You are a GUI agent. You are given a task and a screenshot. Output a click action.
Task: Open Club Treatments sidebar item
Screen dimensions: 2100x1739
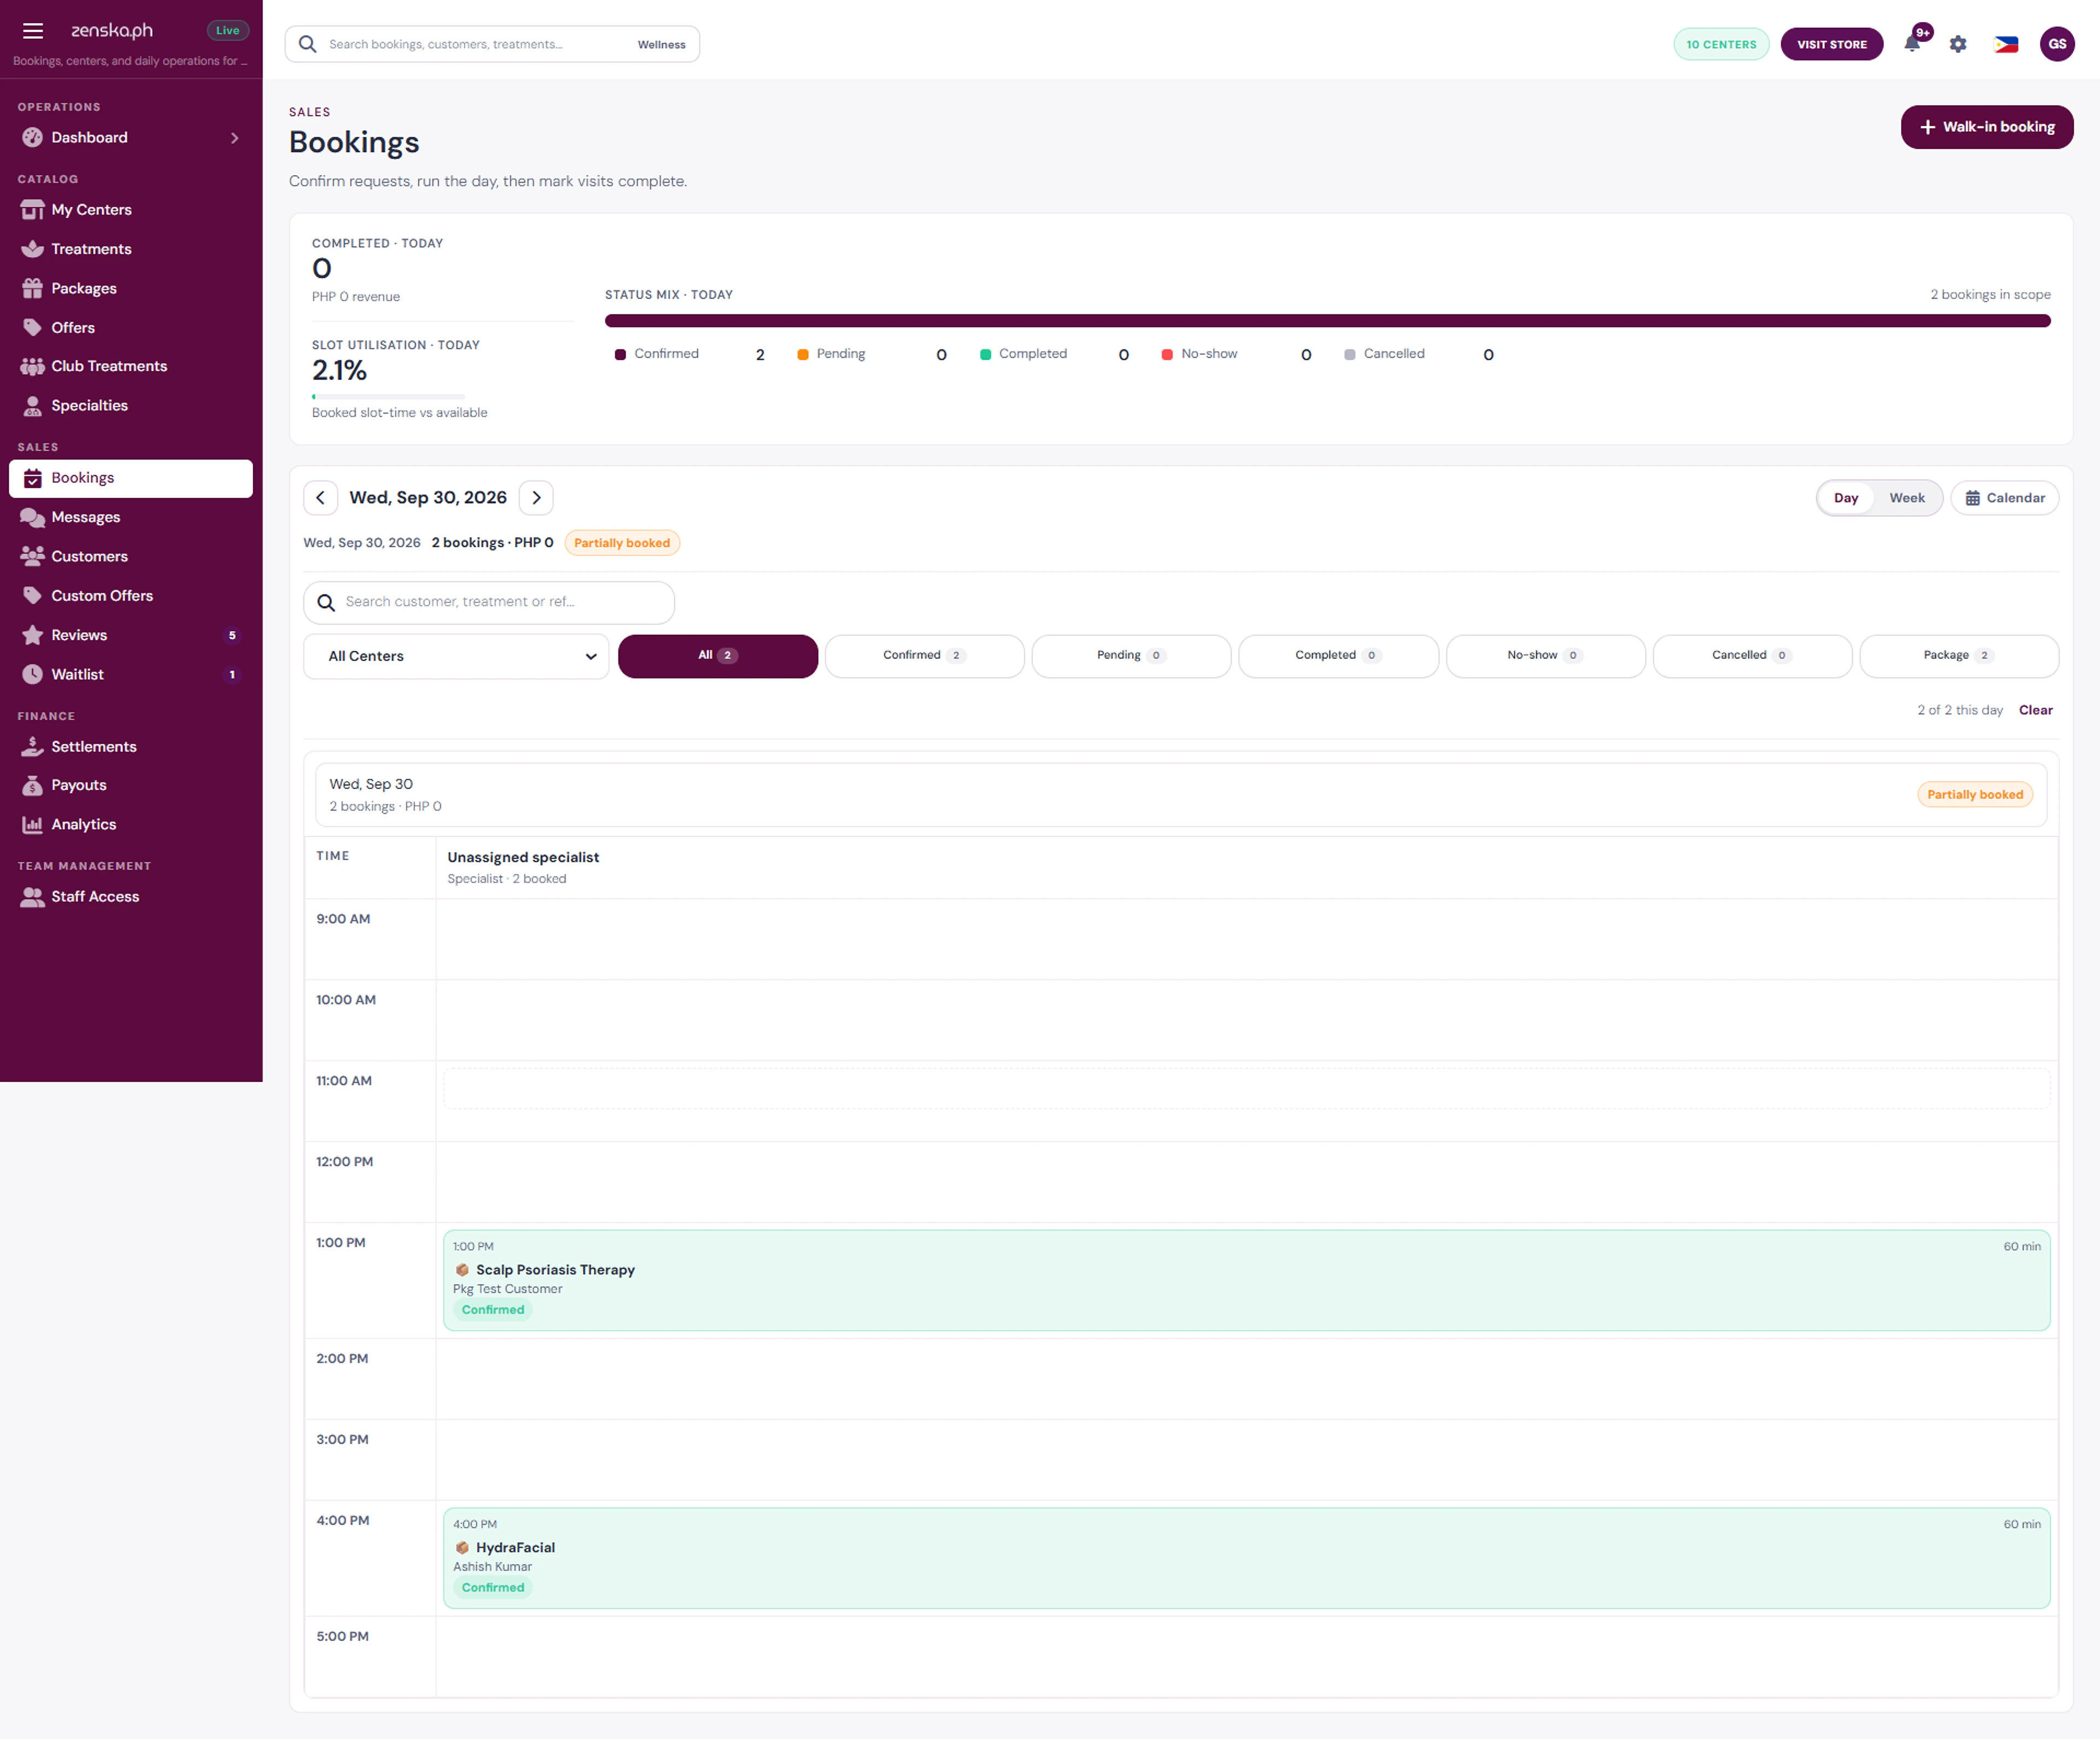point(131,366)
